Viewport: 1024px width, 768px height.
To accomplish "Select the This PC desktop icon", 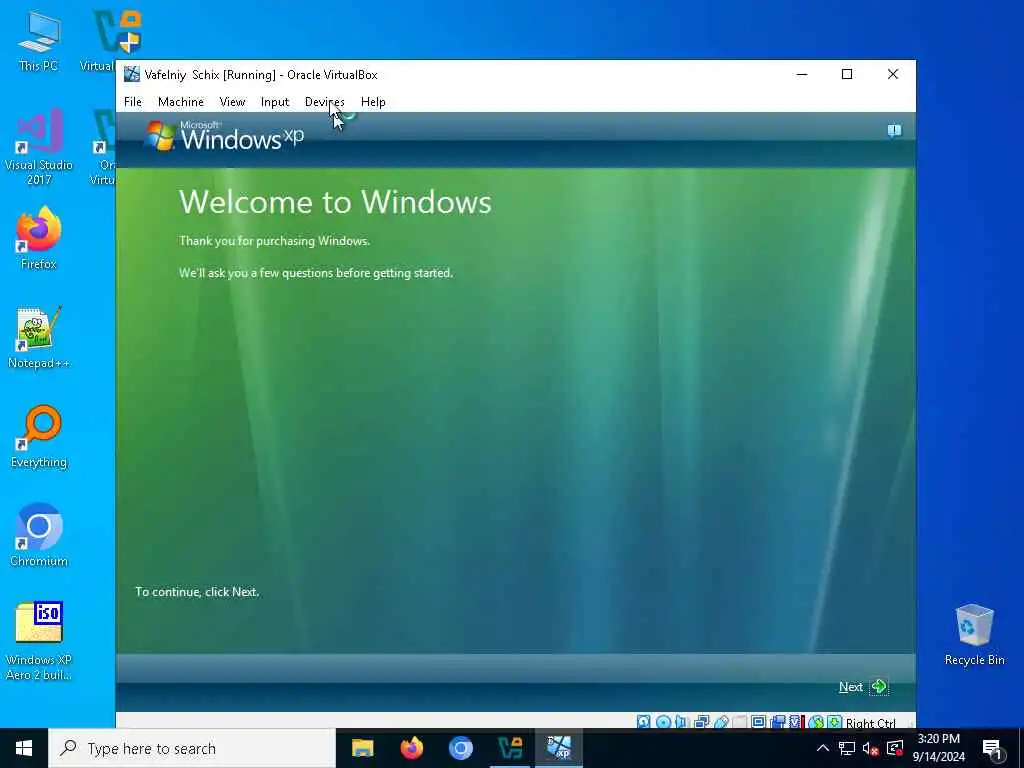I will pos(38,41).
